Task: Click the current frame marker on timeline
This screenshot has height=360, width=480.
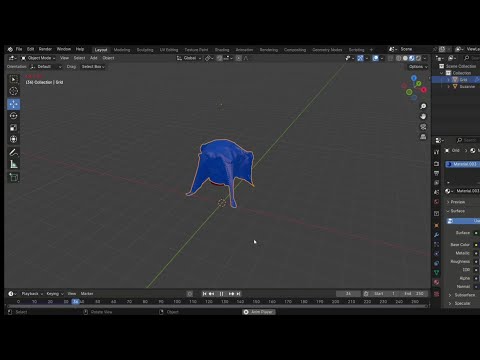Action: [x=76, y=302]
